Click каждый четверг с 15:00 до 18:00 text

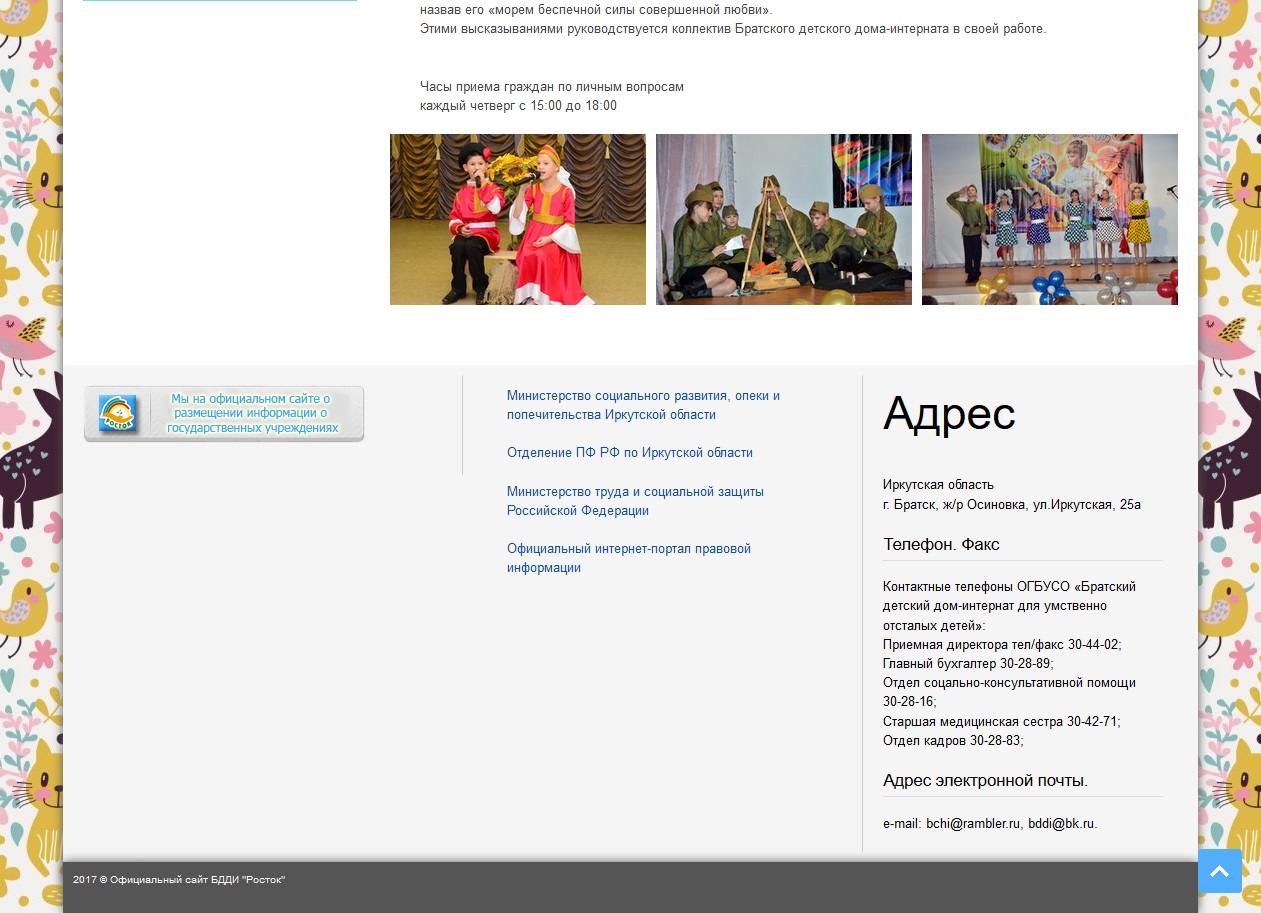tap(518, 106)
